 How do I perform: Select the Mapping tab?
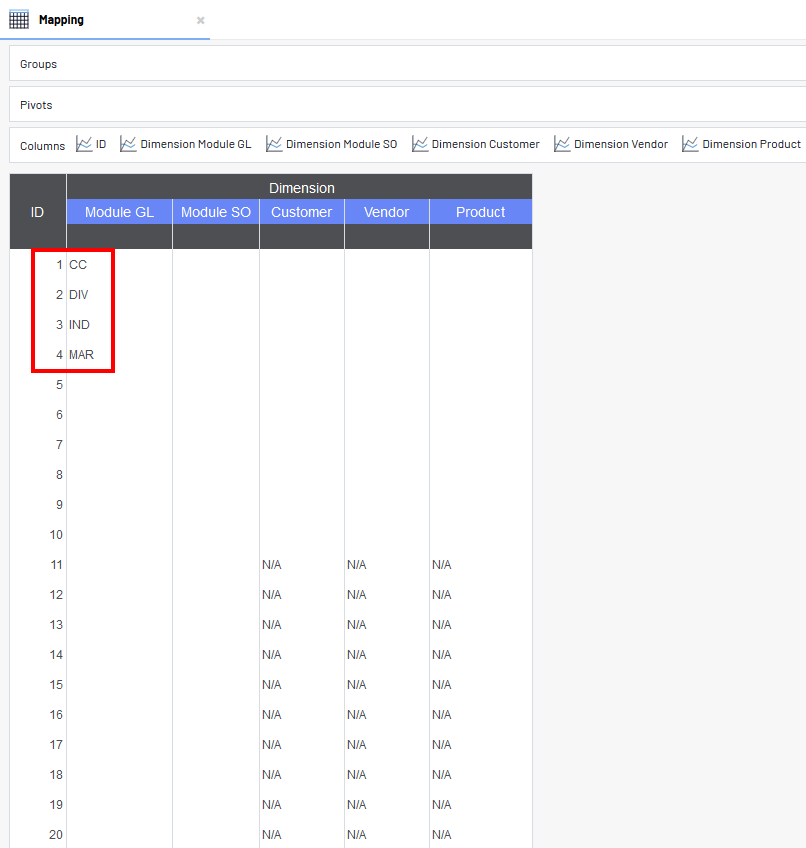(62, 20)
